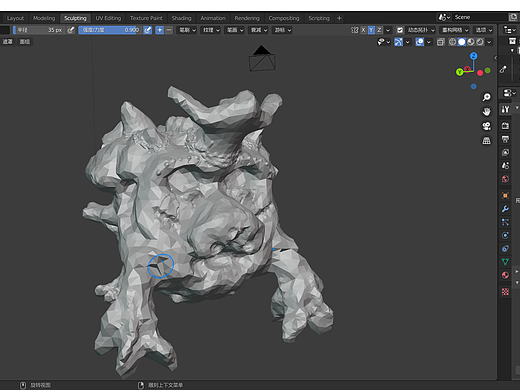Set brush direction to Add (plus)
Viewport: 520px width, 390px height.
click(160, 30)
